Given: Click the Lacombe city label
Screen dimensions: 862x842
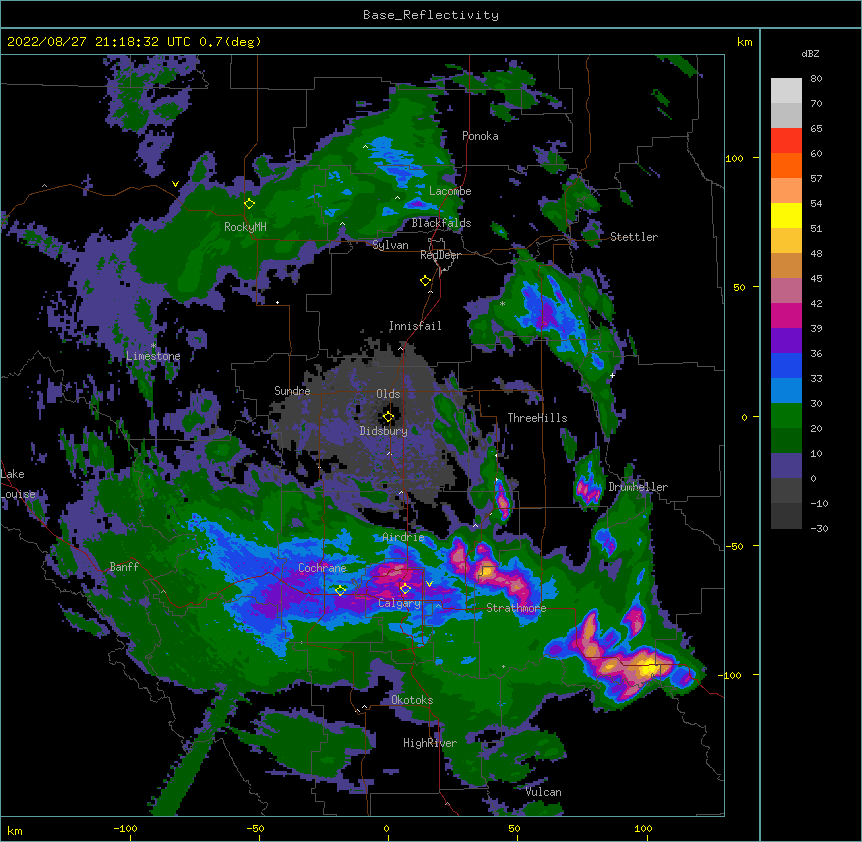Looking at the screenshot, I should (450, 191).
